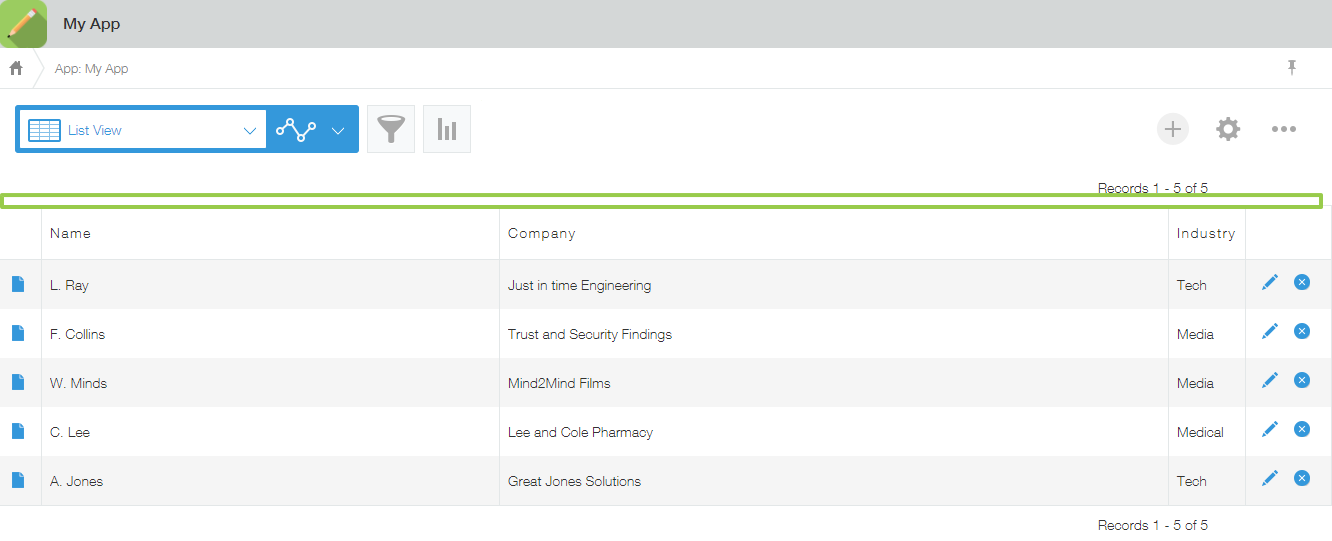Image resolution: width=1332 pixels, height=541 pixels.
Task: Delete the F. Collins record
Action: pyautogui.click(x=1302, y=331)
